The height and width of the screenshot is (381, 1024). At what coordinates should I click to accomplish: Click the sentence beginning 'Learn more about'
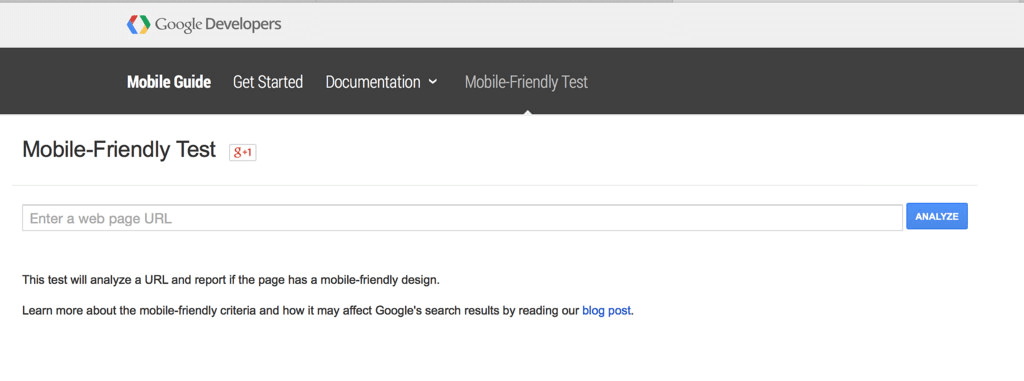click(x=328, y=310)
